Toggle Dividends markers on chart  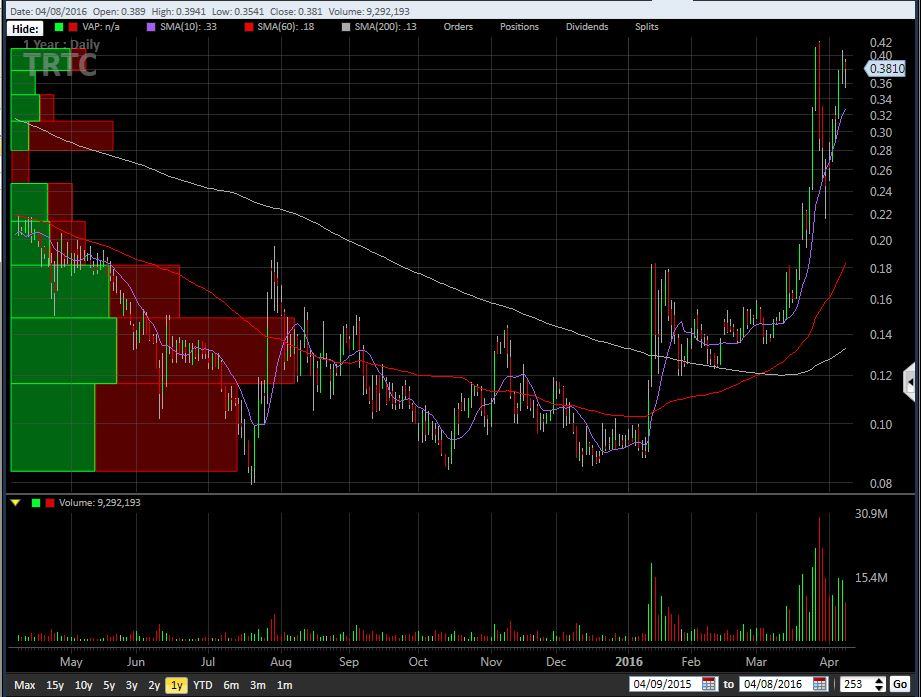click(586, 27)
